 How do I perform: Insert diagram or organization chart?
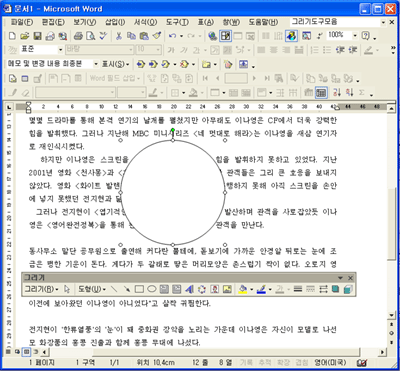coord(202,289)
